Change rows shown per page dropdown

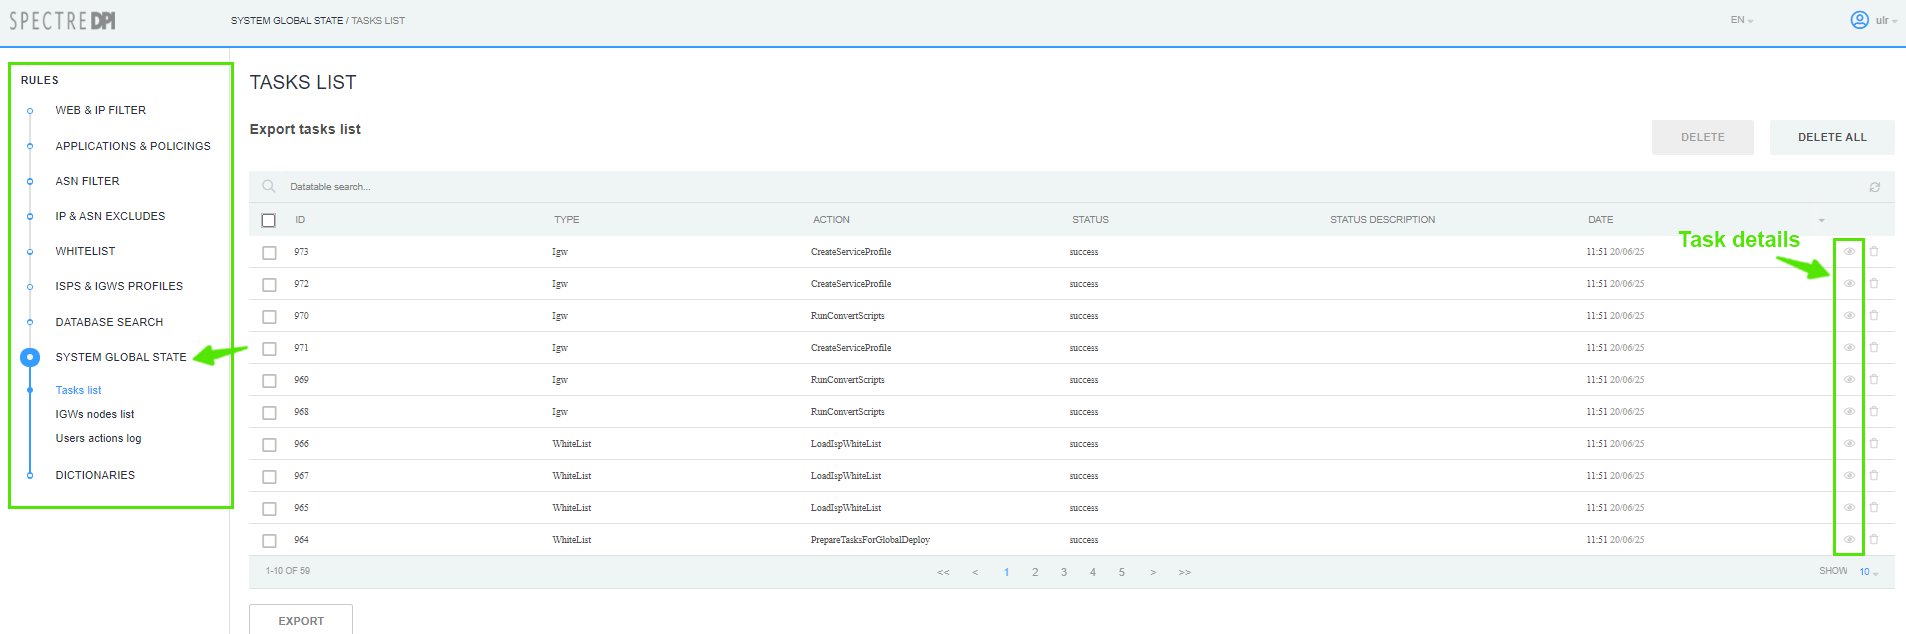pos(1868,572)
